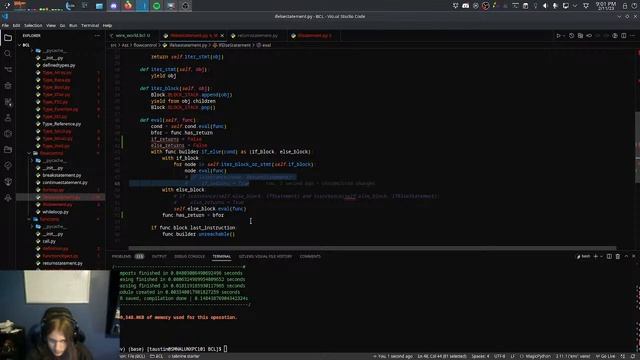Click the split terminal icon
640x360 pixels.
point(609,256)
